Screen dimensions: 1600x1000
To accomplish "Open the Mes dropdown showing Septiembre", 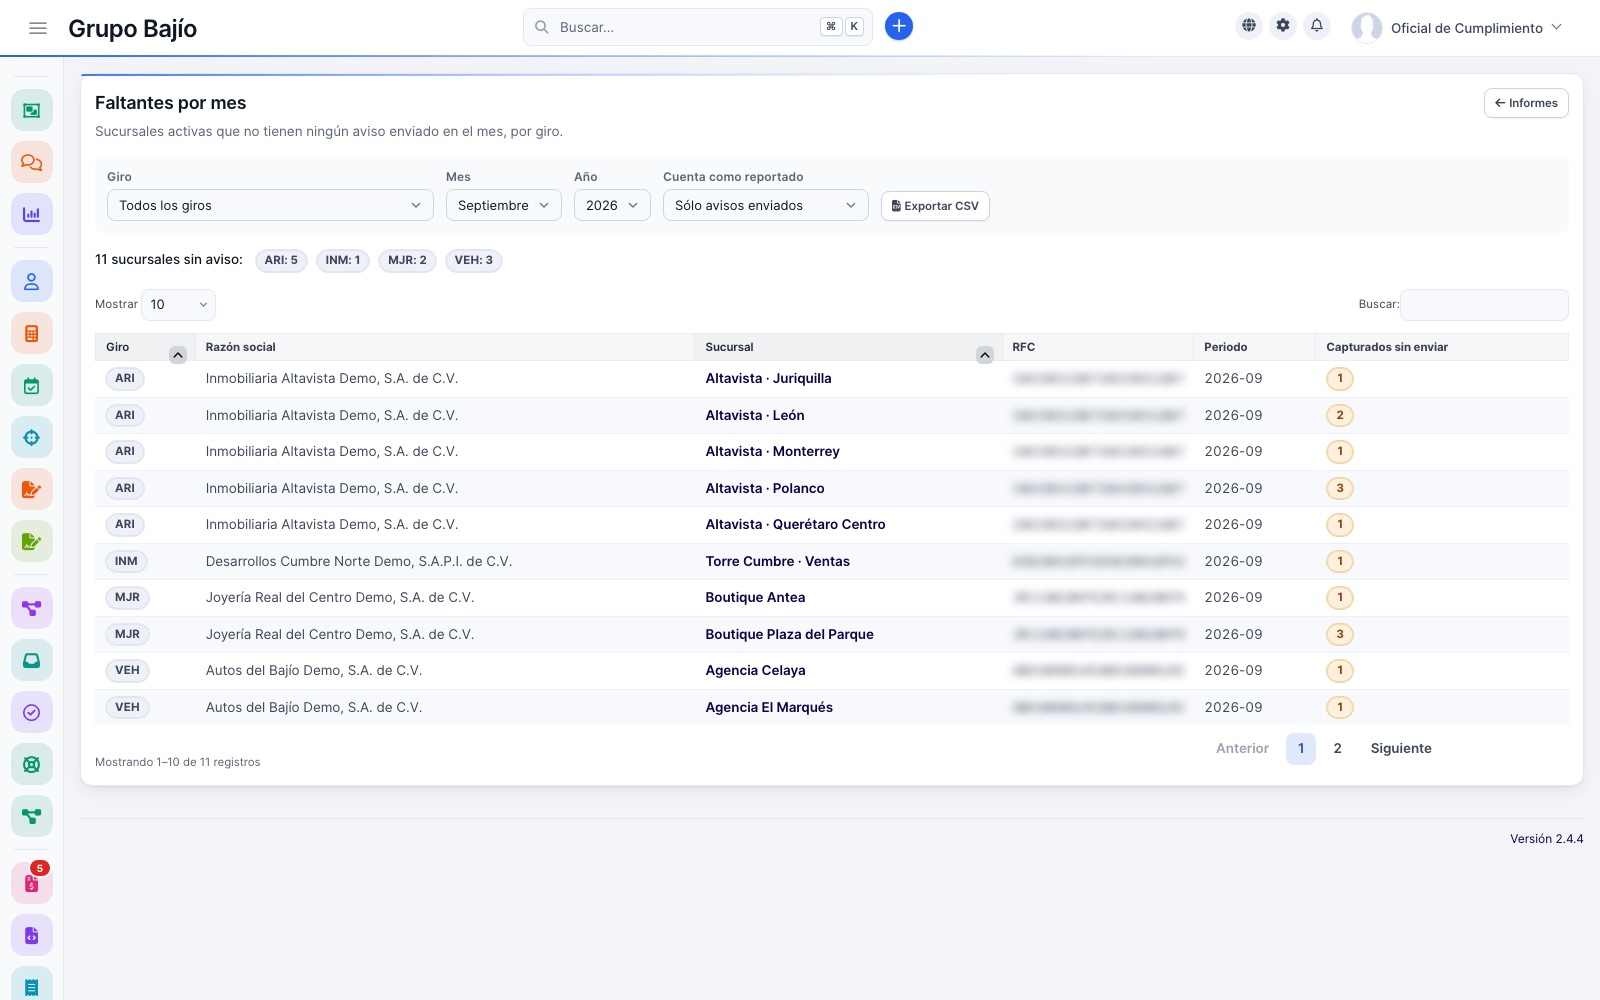I will coord(504,205).
